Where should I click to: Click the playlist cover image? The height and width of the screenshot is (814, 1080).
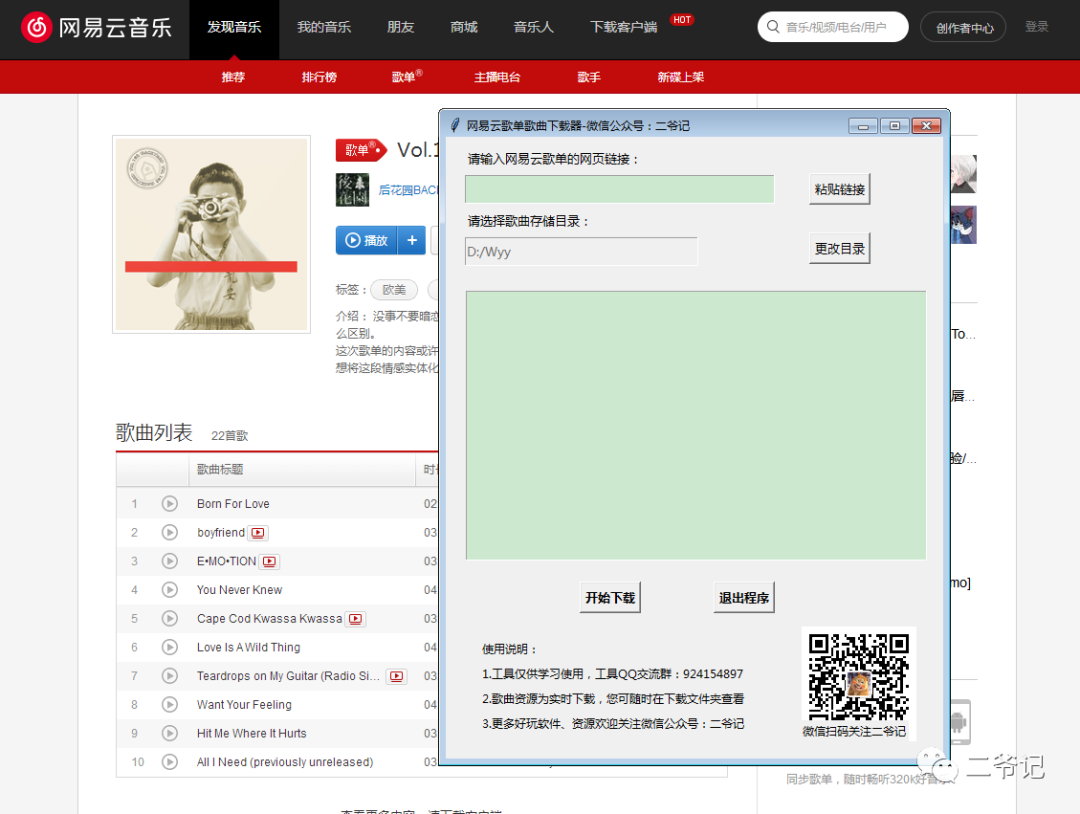211,234
